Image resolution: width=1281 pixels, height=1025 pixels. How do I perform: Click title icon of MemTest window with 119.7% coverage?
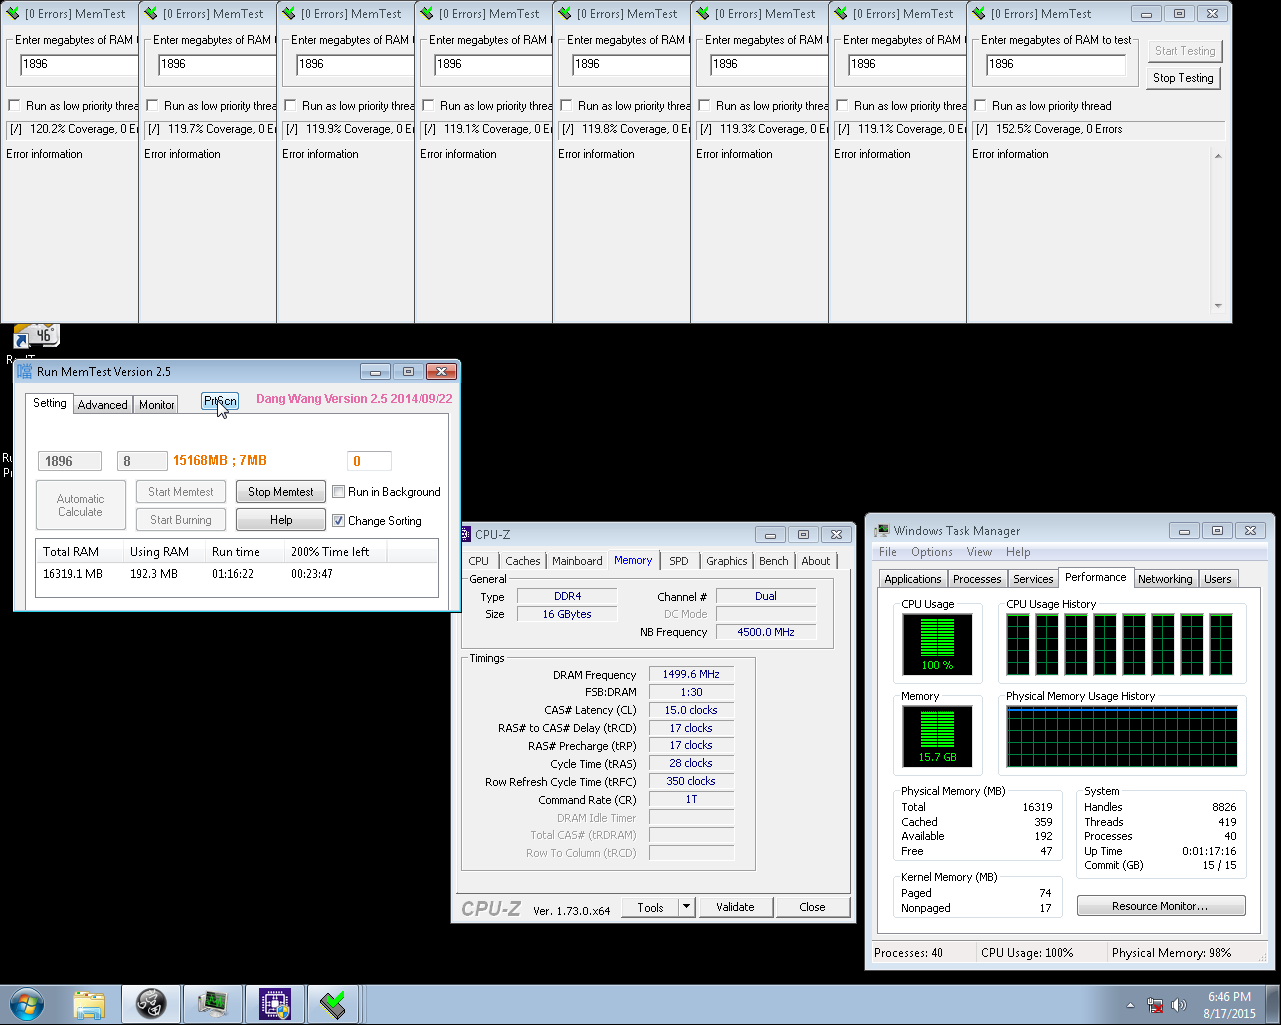point(151,14)
